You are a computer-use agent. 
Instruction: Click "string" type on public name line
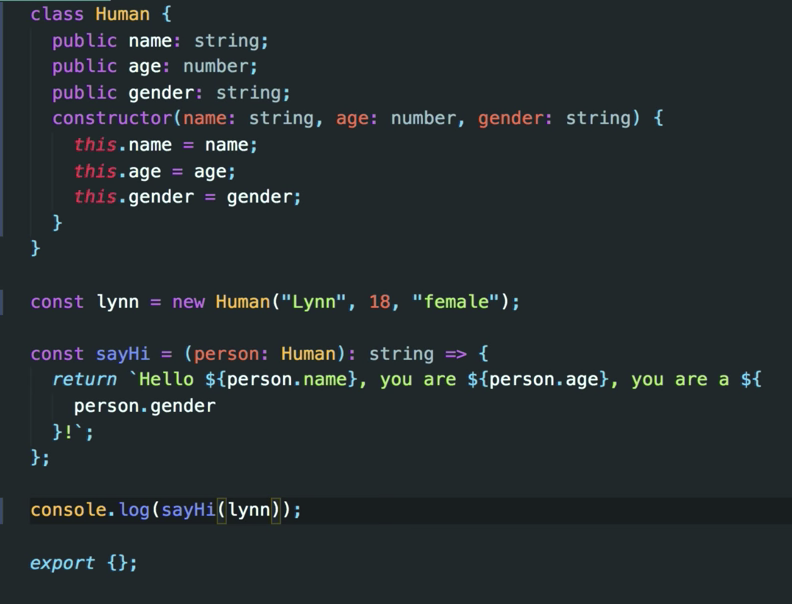[227, 41]
